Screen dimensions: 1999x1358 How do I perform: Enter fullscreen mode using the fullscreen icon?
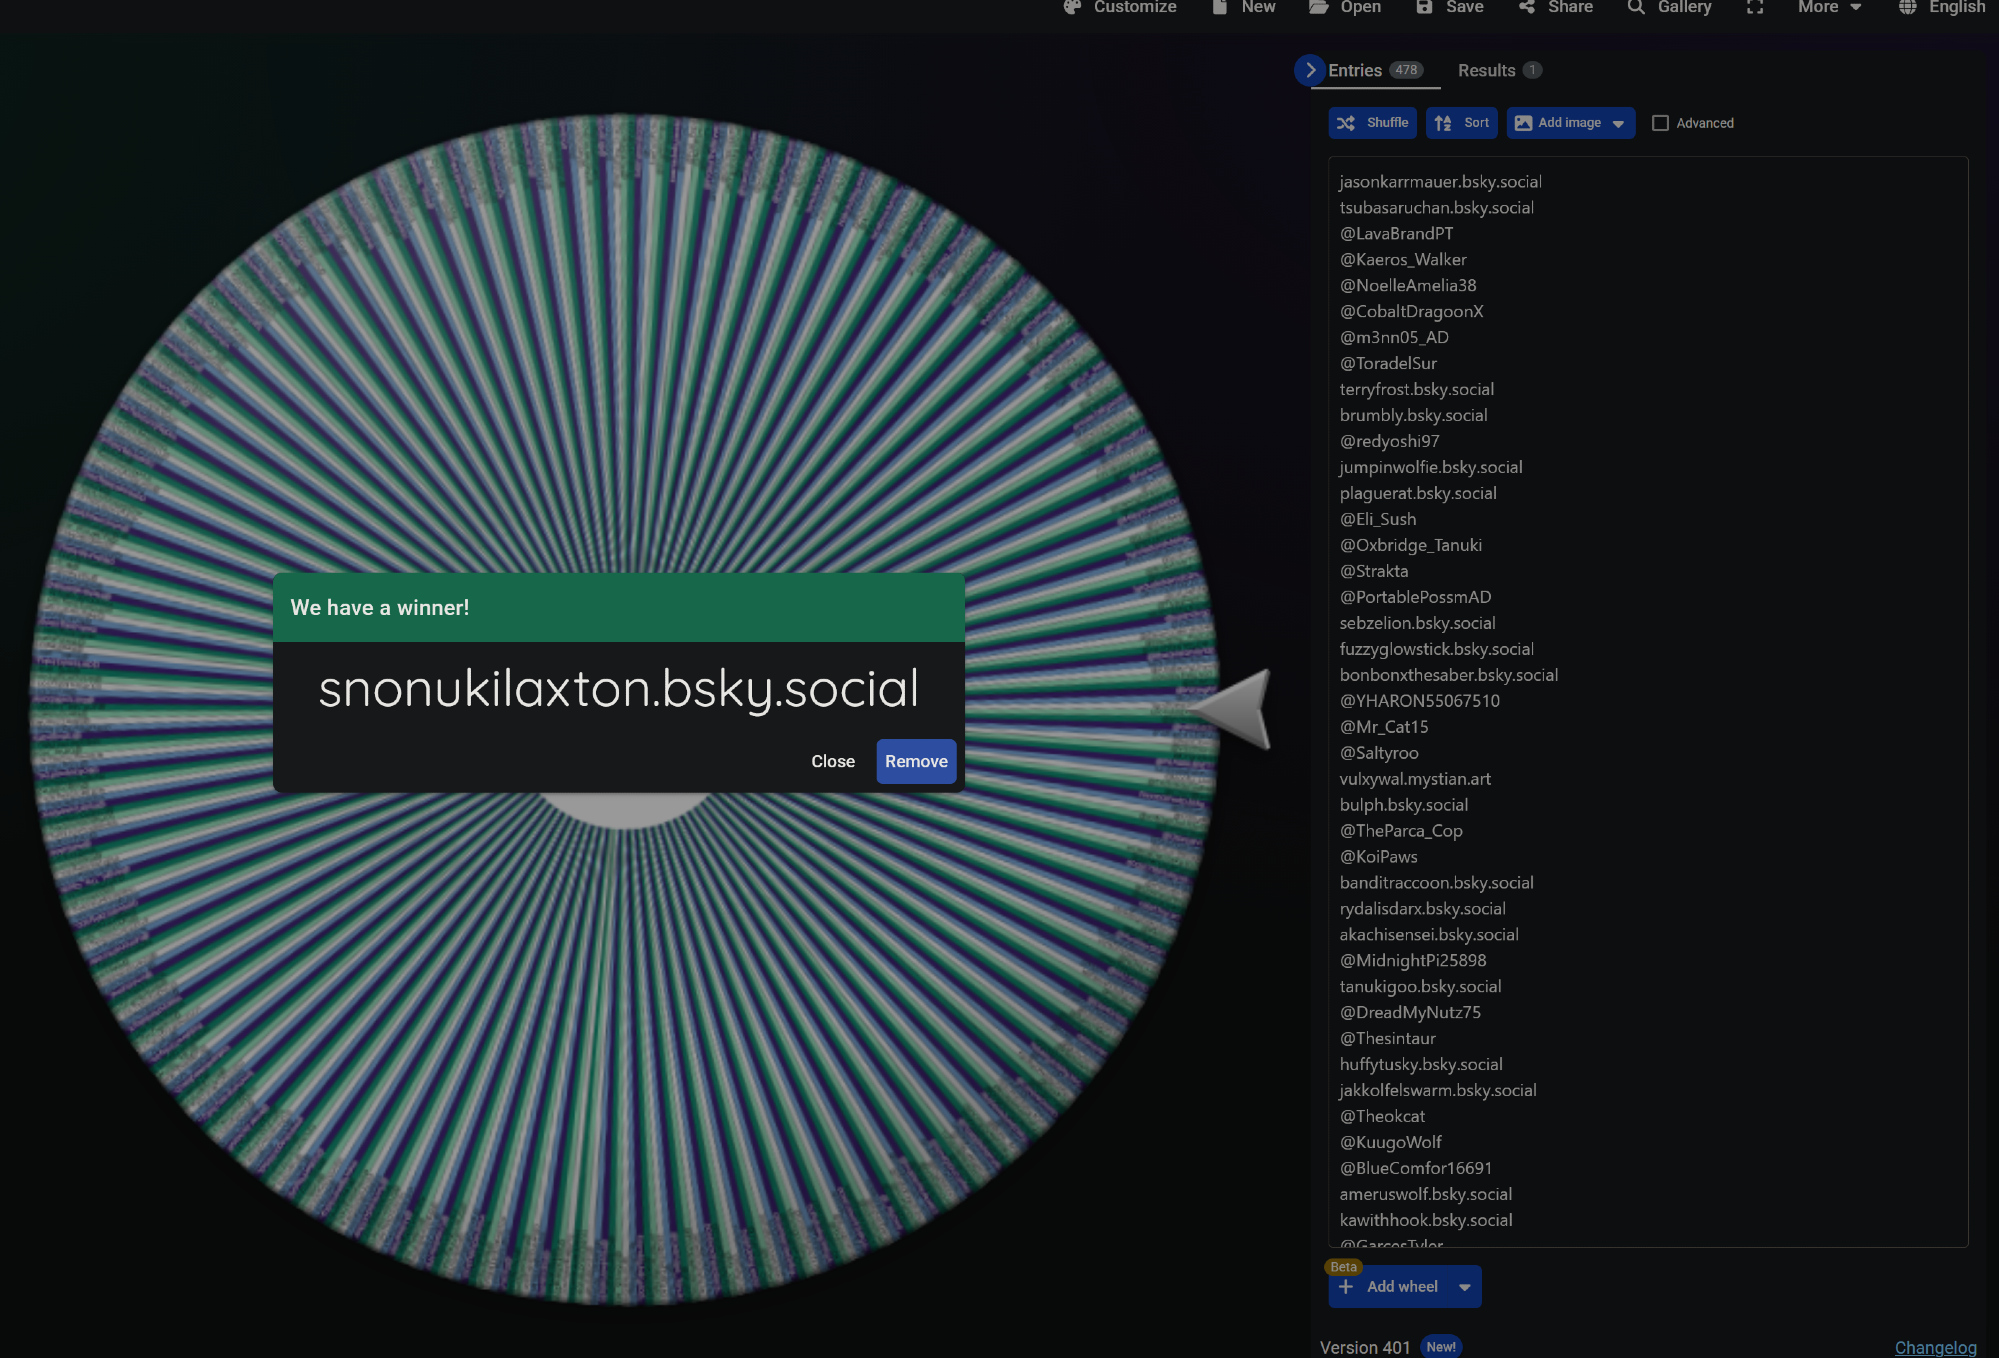click(x=1754, y=7)
